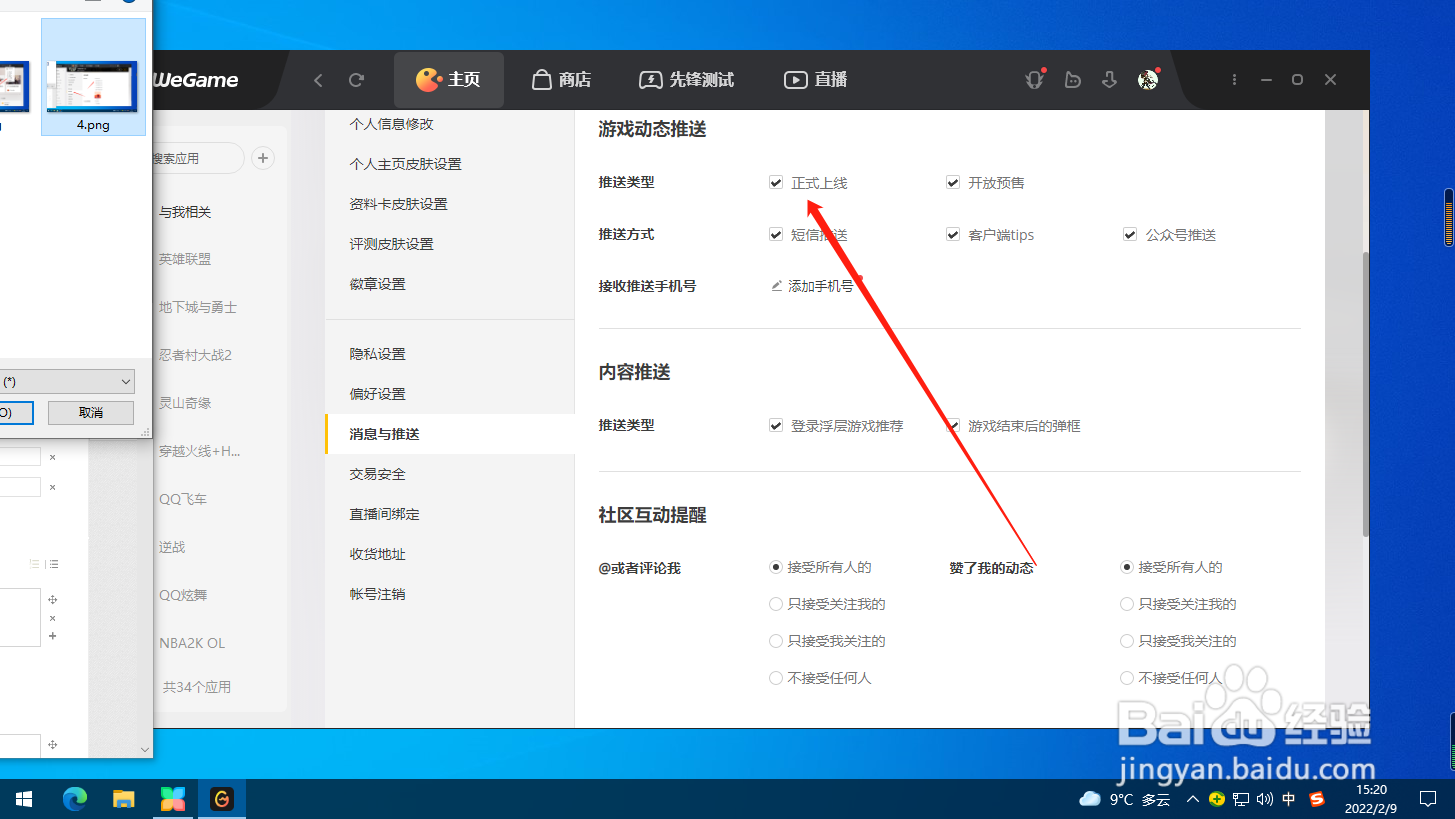Open the WeGame notifications trophy icon

click(x=1035, y=79)
